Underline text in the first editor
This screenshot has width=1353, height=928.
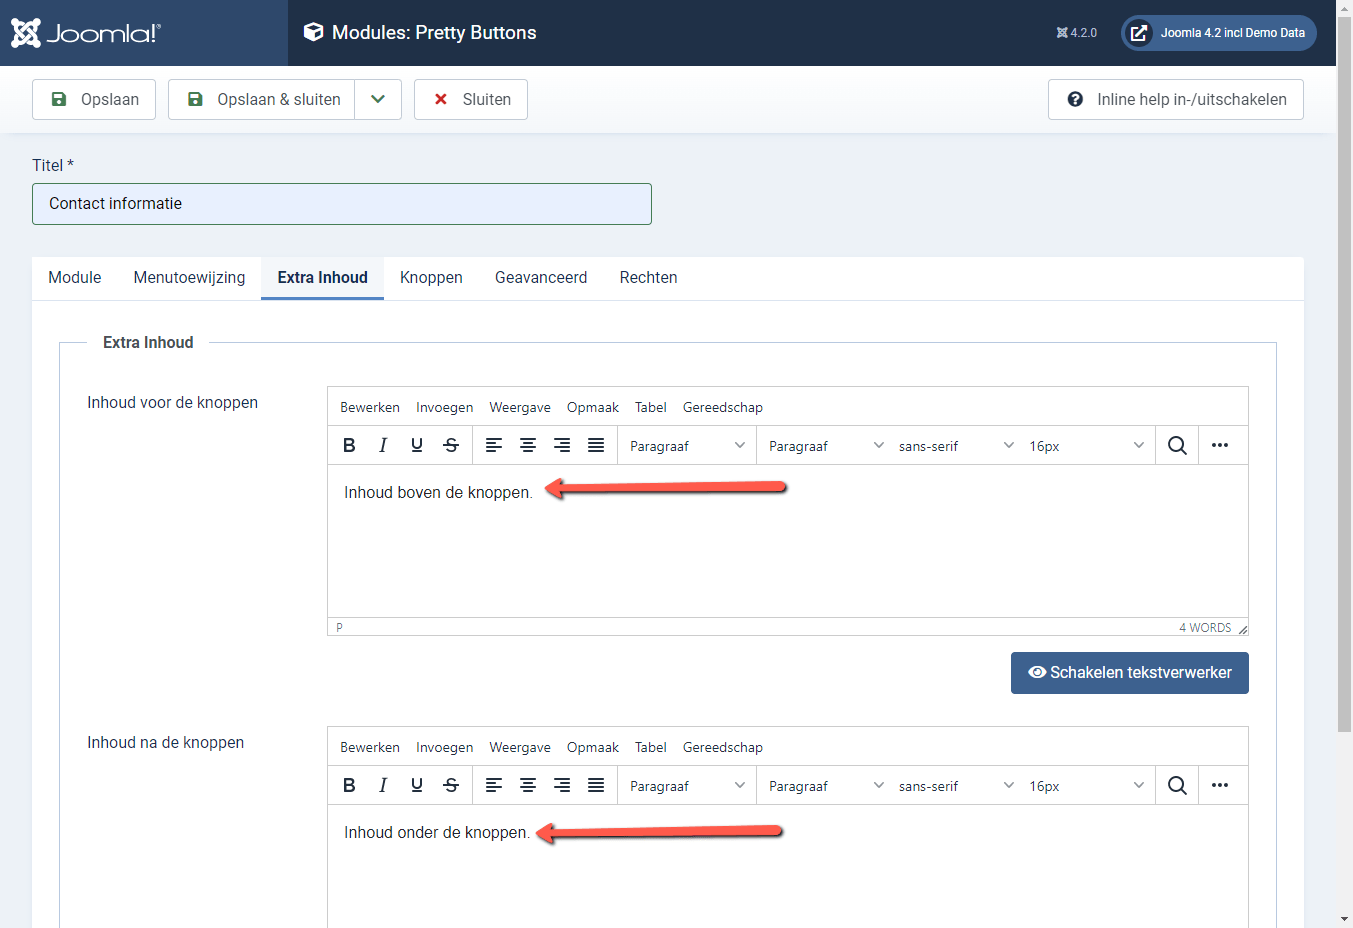pos(417,444)
